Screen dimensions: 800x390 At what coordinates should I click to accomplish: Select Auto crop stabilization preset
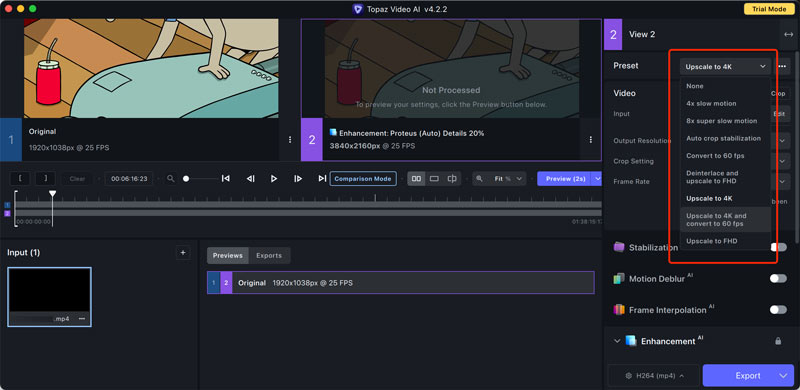(725, 138)
